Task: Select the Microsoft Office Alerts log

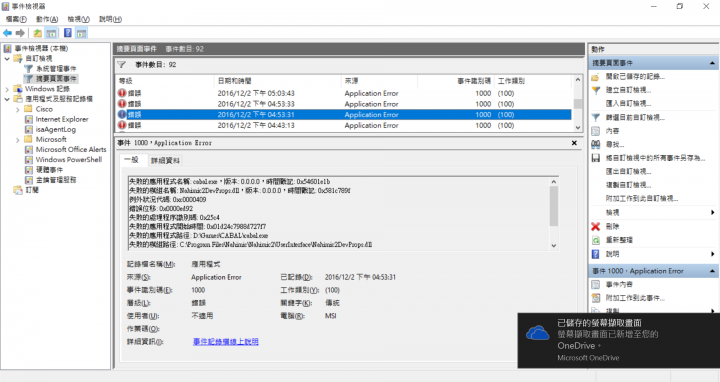Action: click(71, 149)
